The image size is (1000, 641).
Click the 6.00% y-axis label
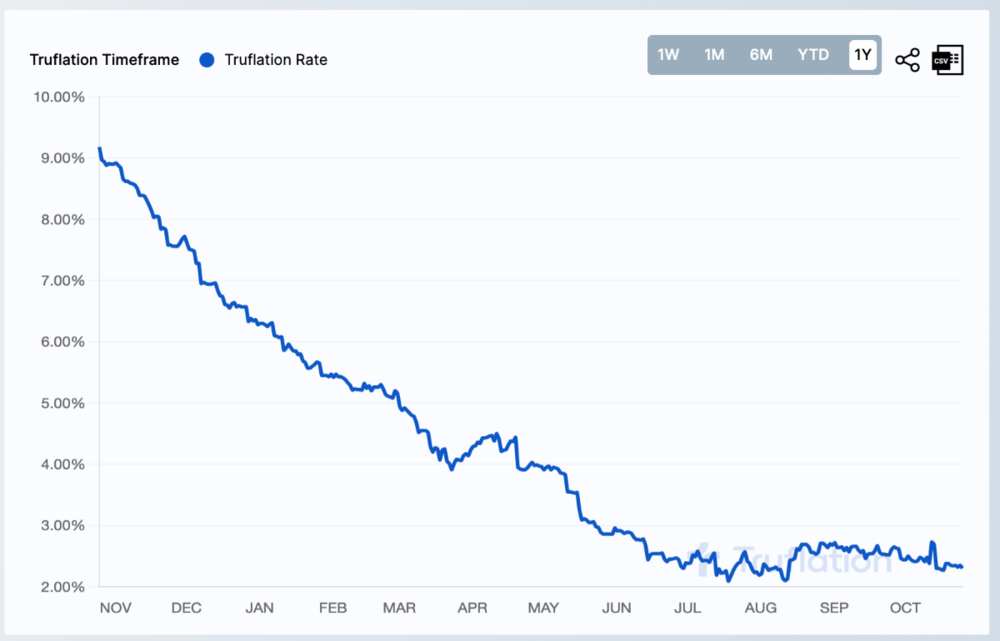point(62,342)
